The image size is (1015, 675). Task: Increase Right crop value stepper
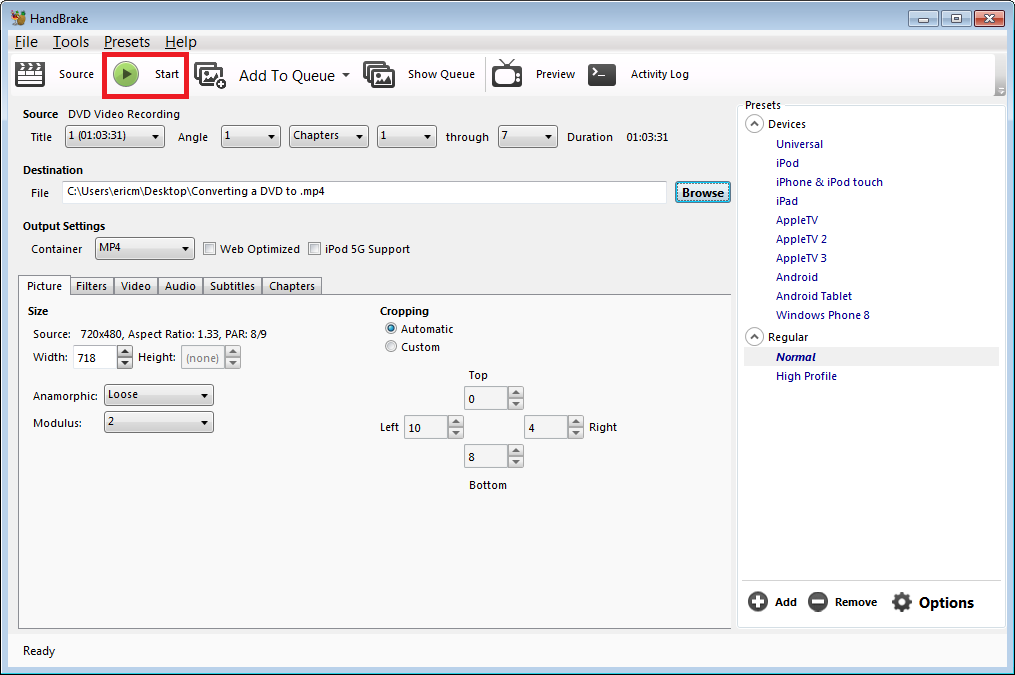point(575,421)
